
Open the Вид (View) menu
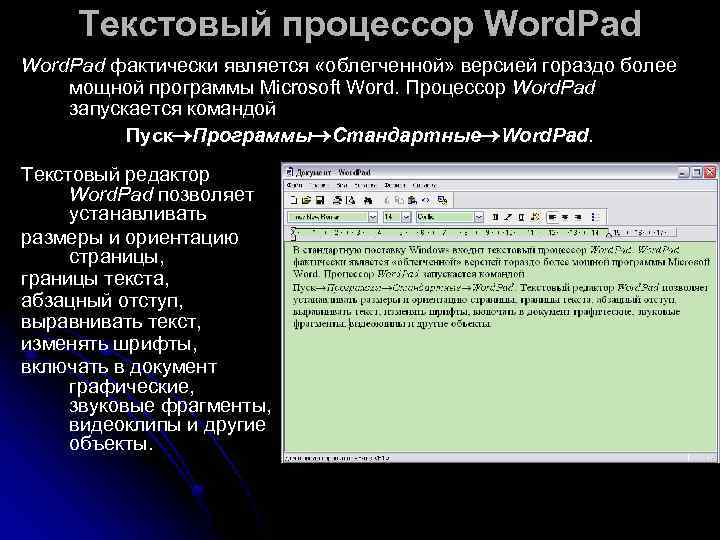click(341, 186)
